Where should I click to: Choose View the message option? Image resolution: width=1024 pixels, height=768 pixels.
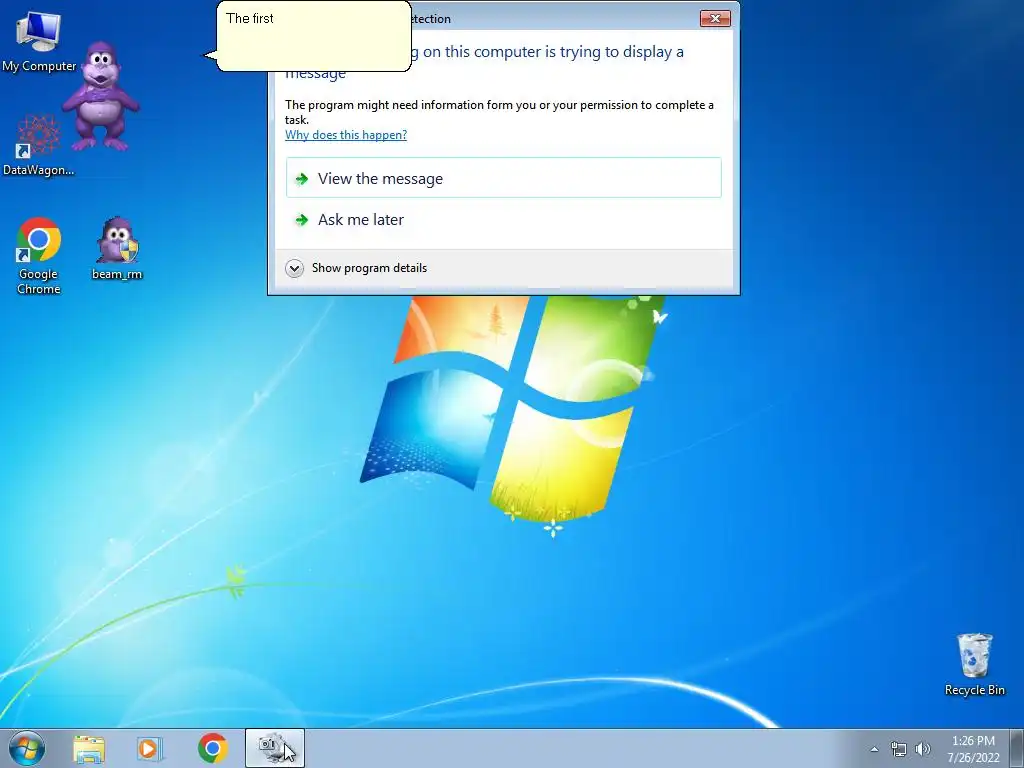504,178
